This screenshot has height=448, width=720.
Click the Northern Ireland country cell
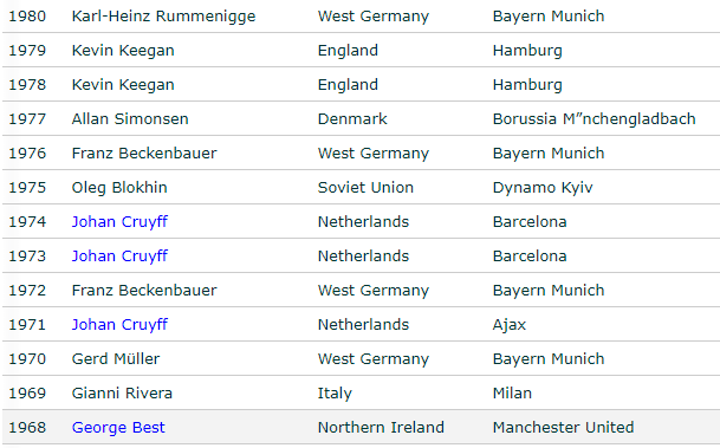[380, 428]
